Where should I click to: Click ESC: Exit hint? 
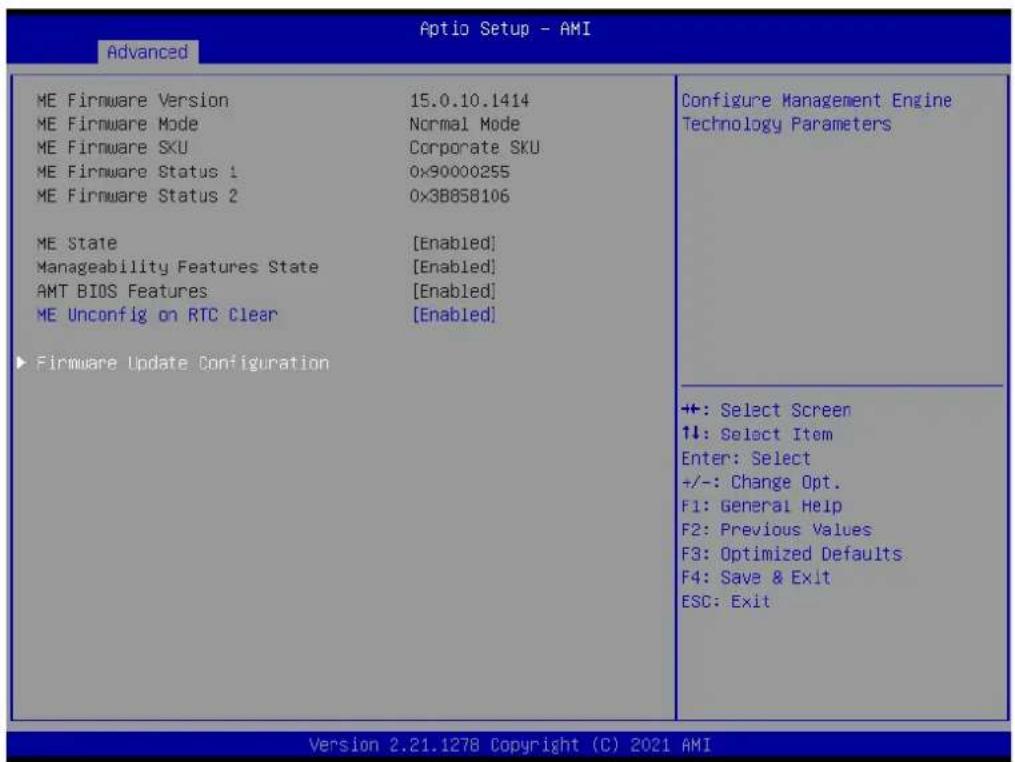coord(726,602)
